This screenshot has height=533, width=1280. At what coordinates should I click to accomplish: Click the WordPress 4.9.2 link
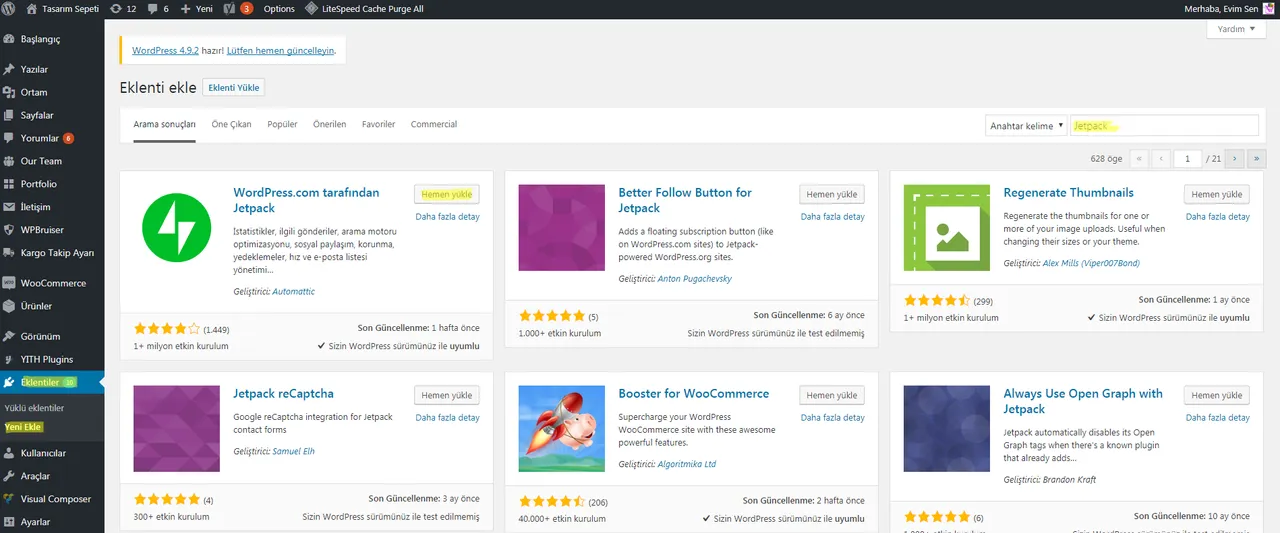164,50
